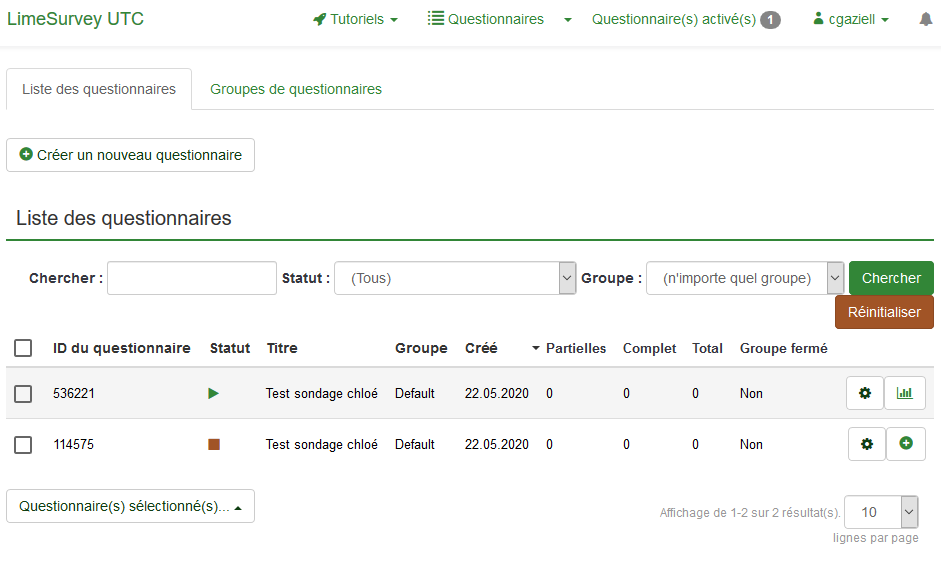Create a new questionnaire
The image size is (941, 569).
pos(131,155)
